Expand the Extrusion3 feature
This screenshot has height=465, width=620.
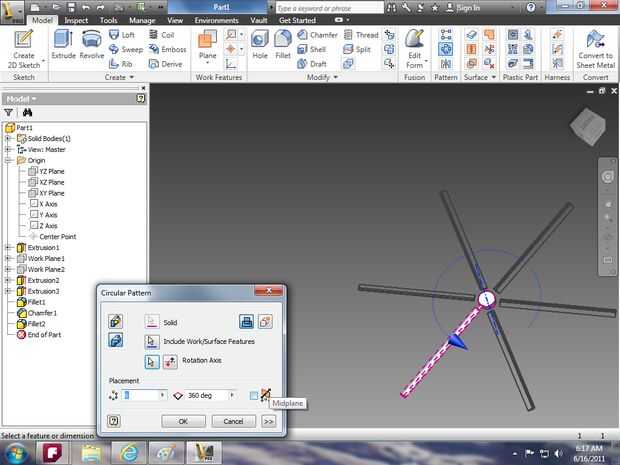tap(8, 291)
